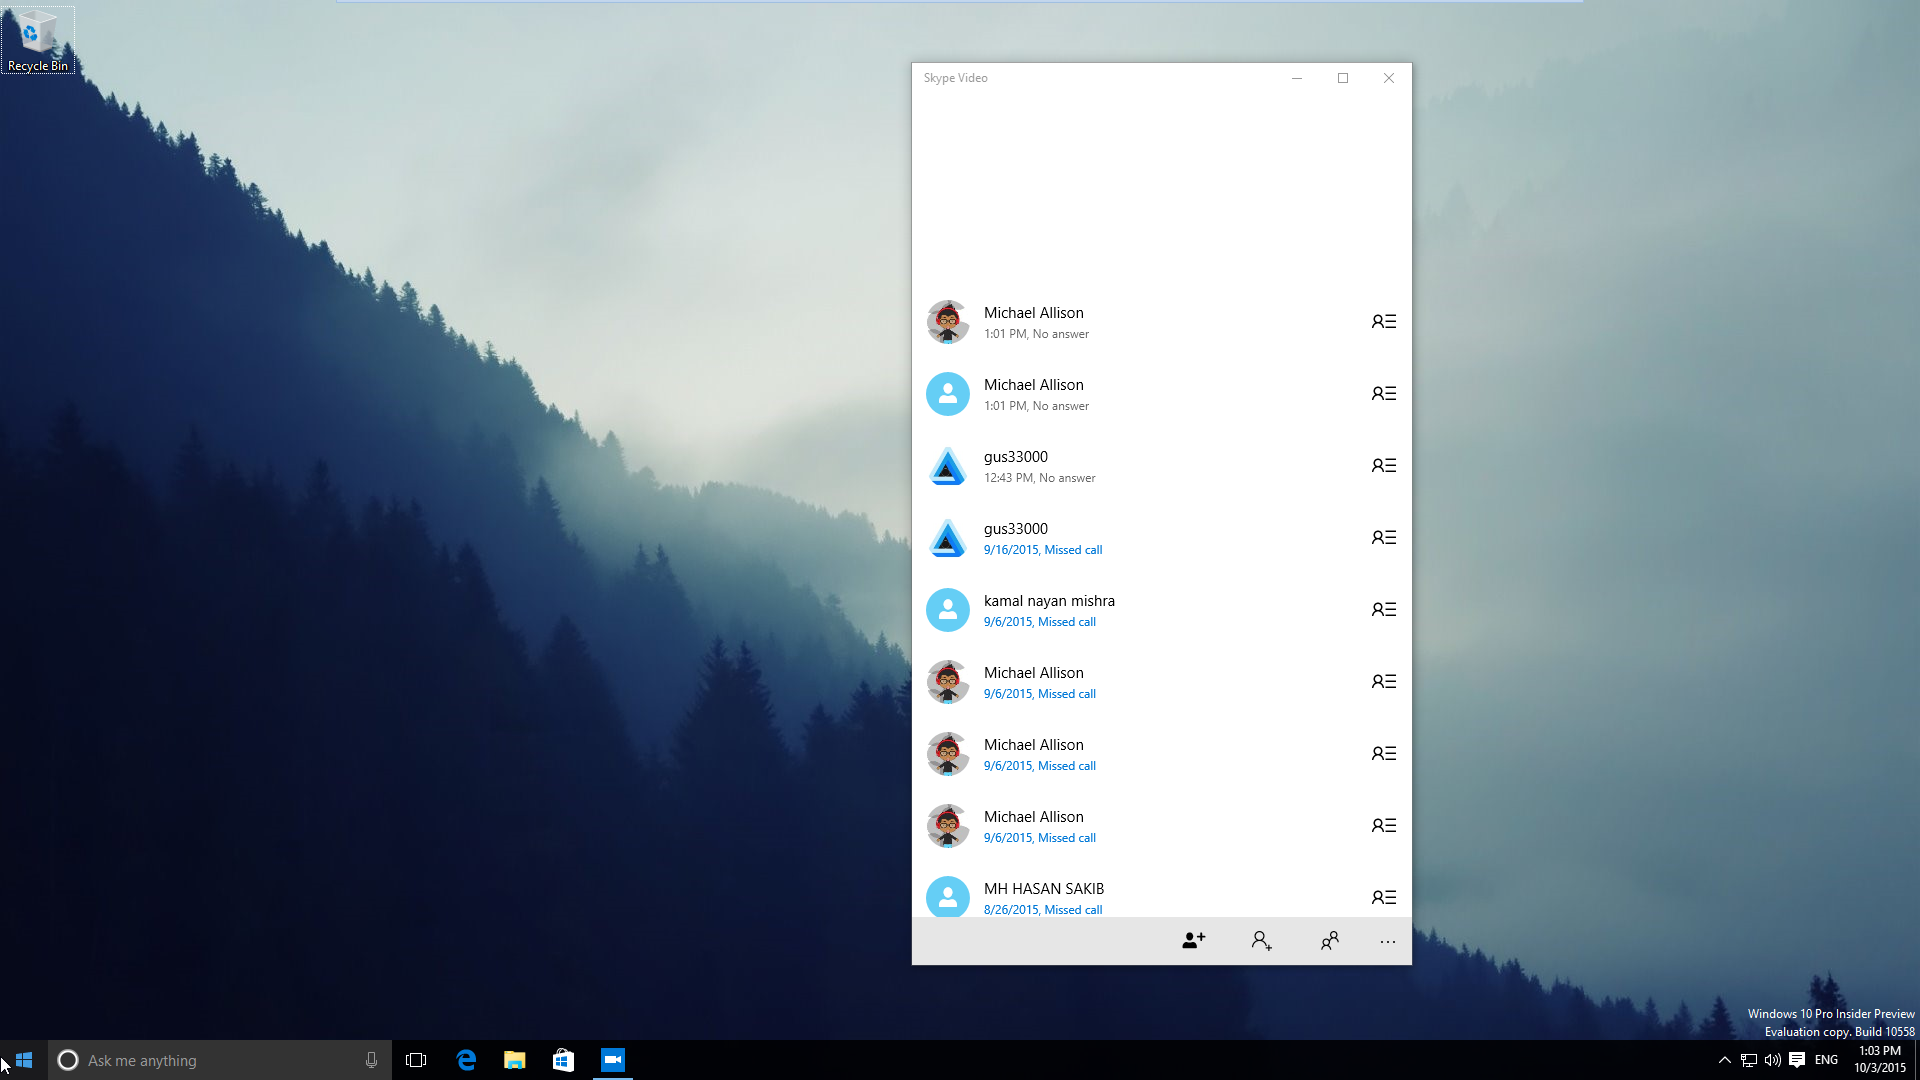Open the more options ellipsis menu
Image resolution: width=1920 pixels, height=1080 pixels.
[x=1388, y=942]
